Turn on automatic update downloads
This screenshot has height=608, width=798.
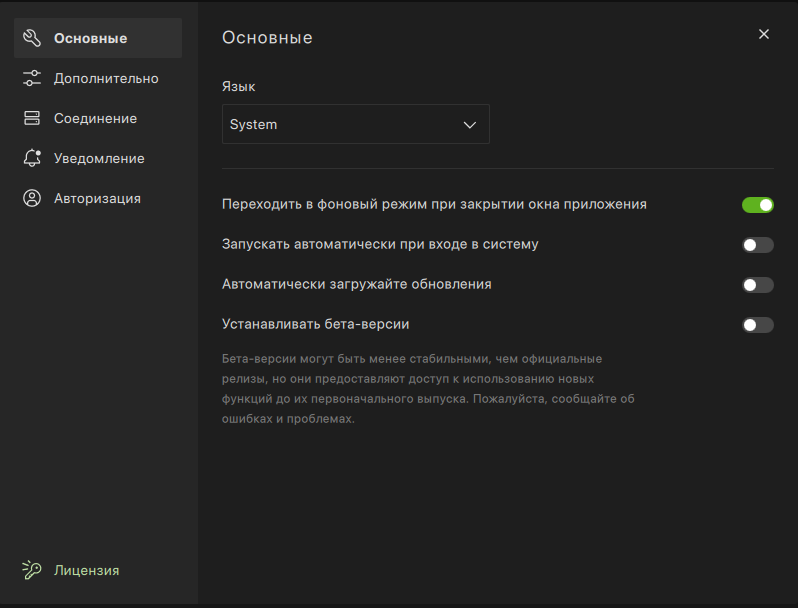(x=757, y=285)
